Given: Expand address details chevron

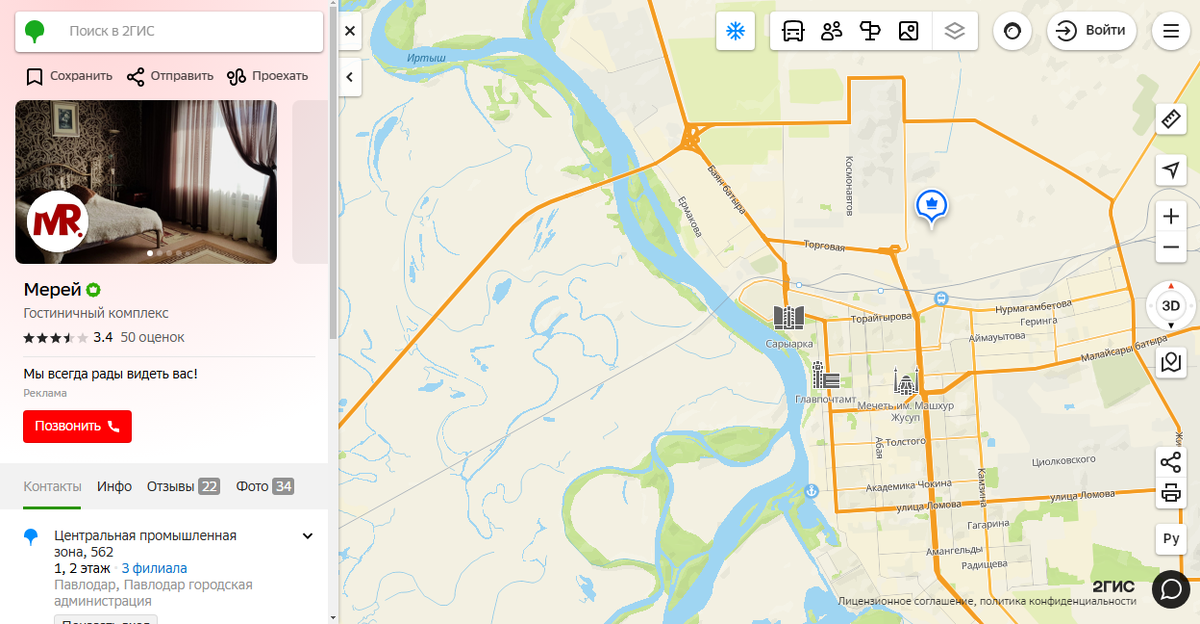Looking at the screenshot, I should pos(307,536).
